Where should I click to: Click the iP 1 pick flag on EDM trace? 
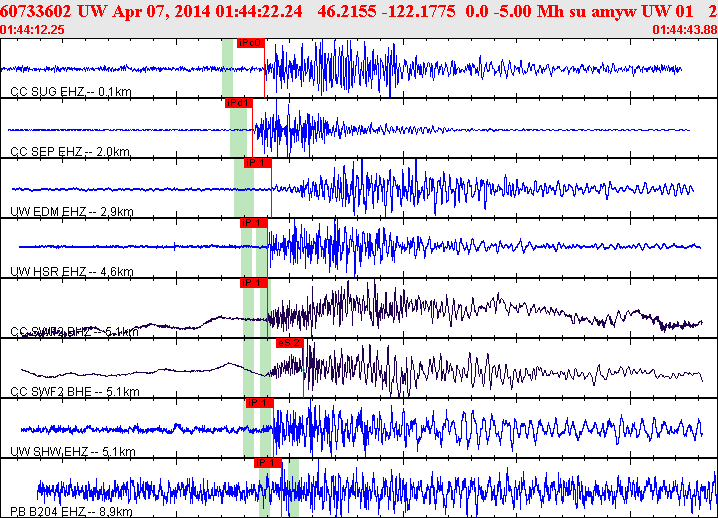click(x=258, y=163)
